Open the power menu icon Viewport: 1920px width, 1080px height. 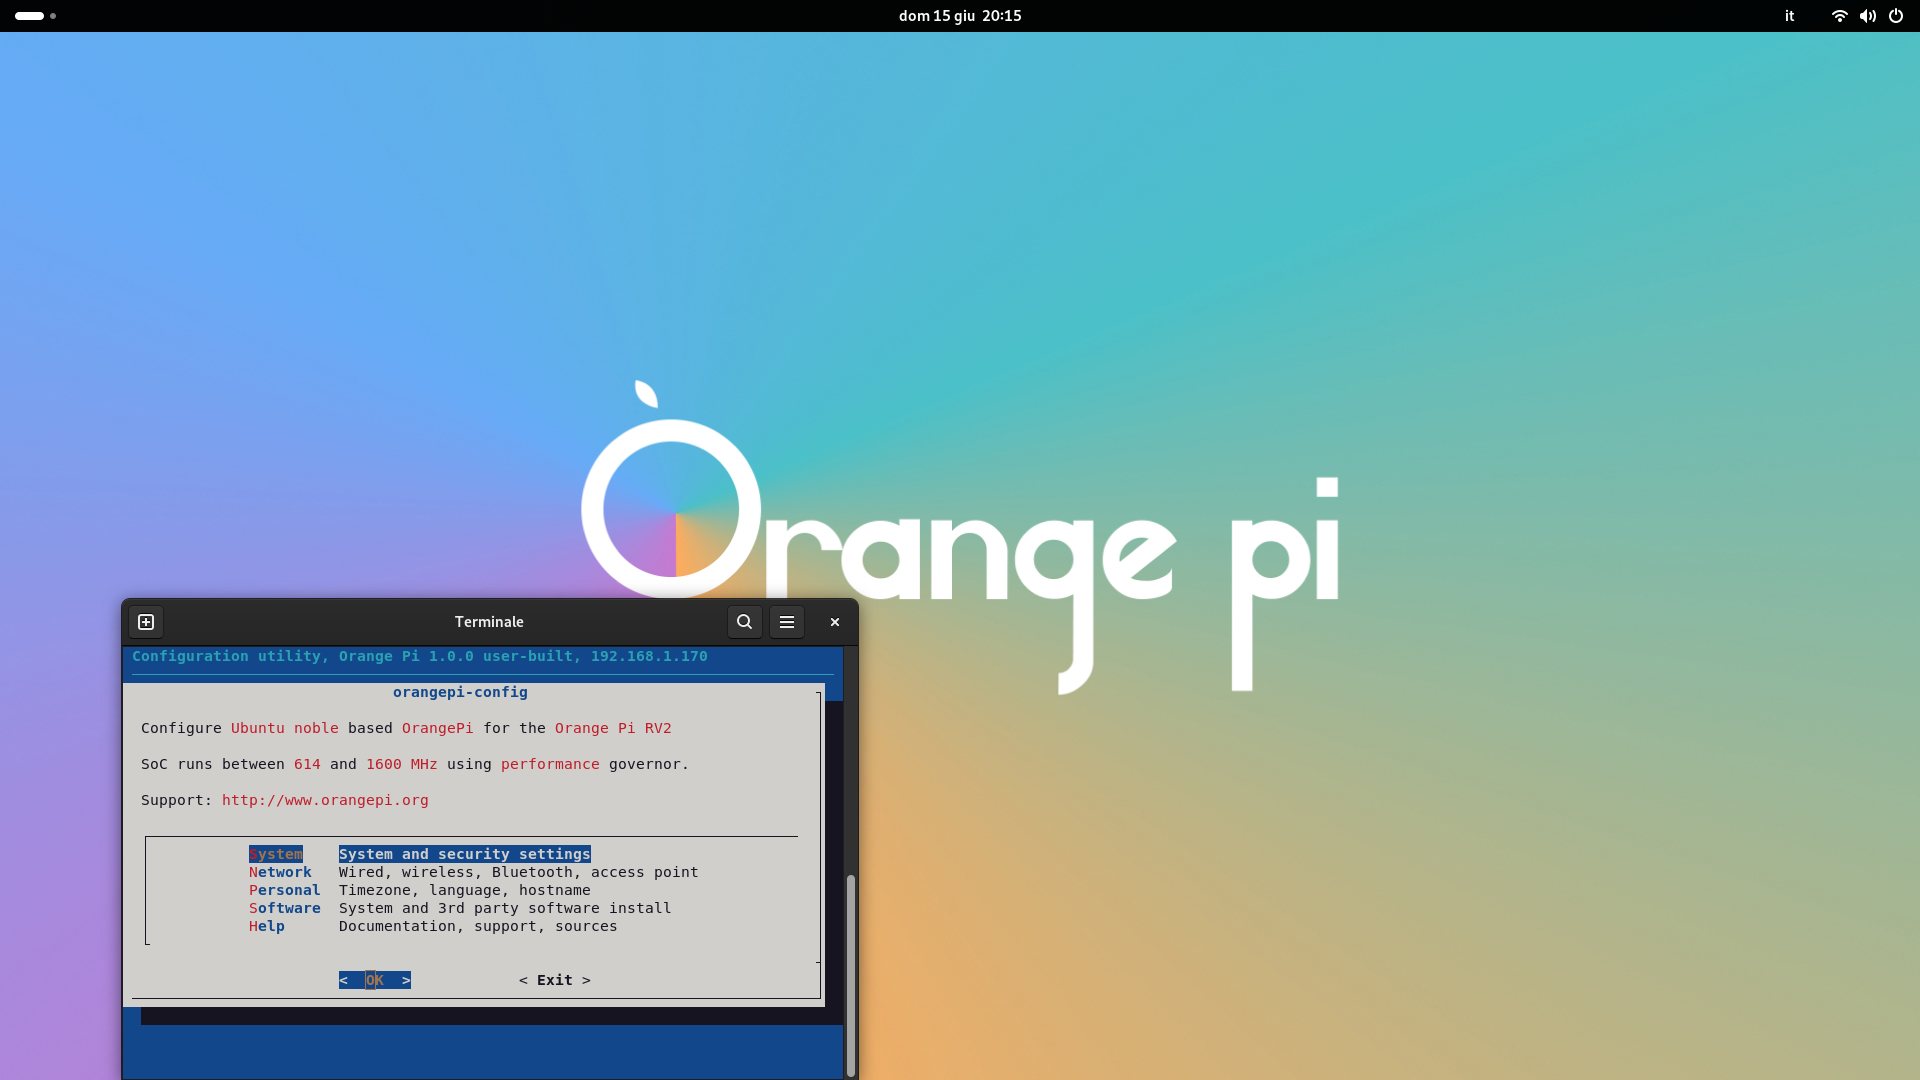click(x=1896, y=16)
